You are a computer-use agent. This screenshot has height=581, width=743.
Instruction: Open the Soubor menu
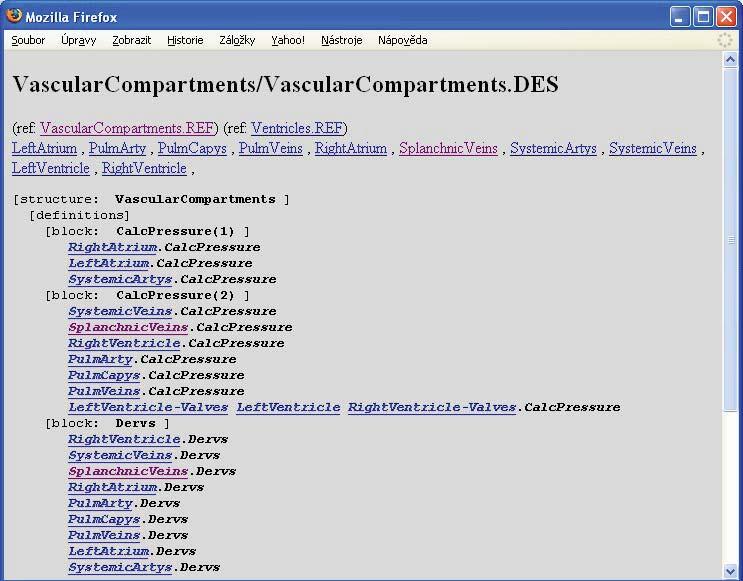point(28,40)
